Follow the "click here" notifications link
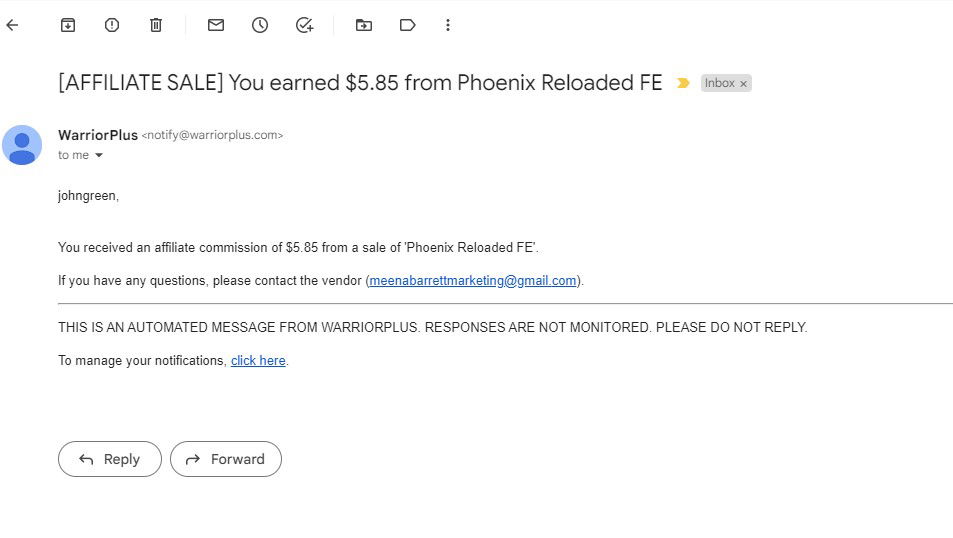The height and width of the screenshot is (538, 953). point(258,360)
